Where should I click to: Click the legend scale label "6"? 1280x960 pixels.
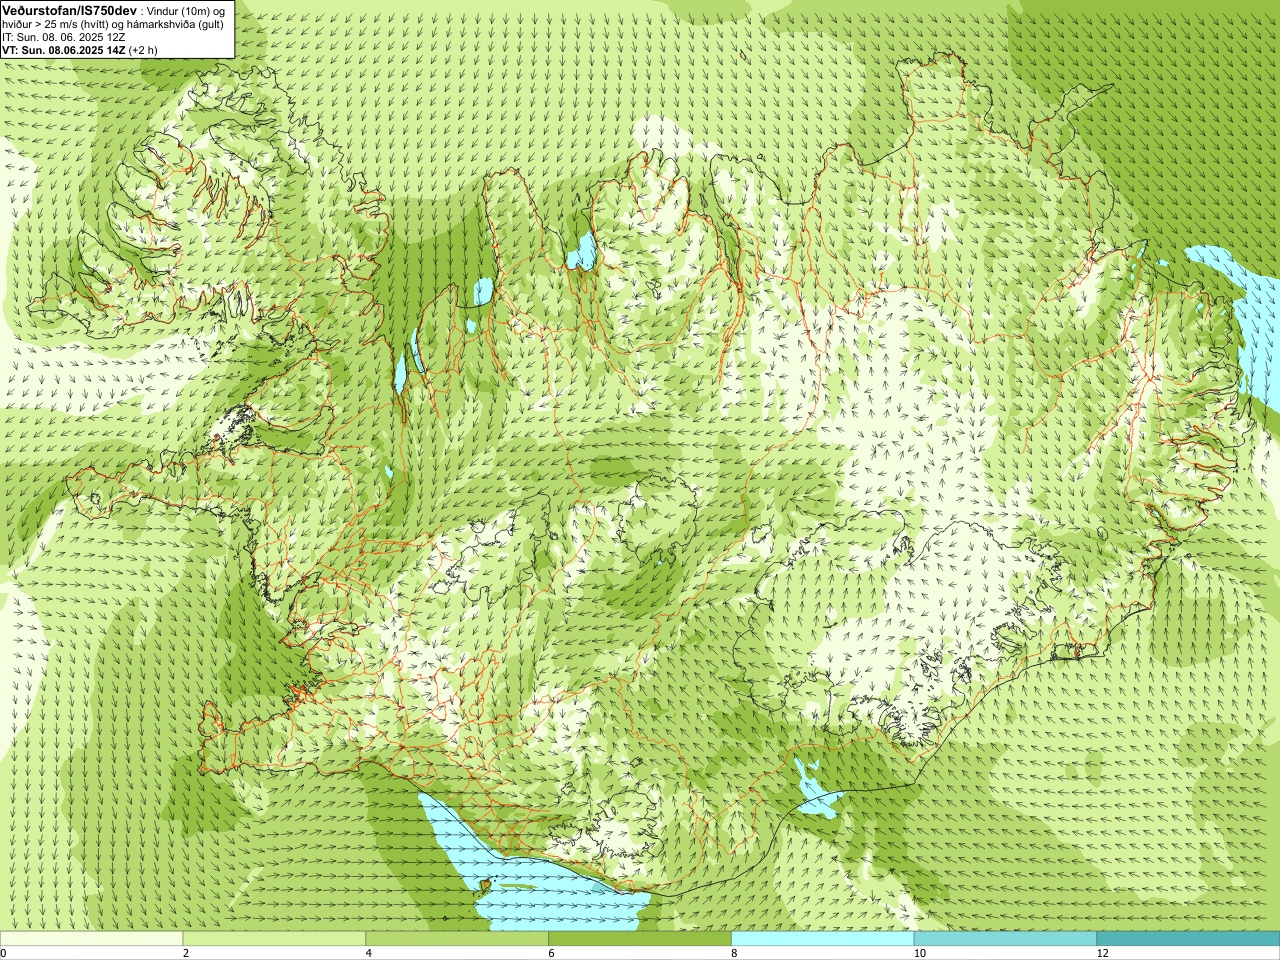tap(551, 954)
